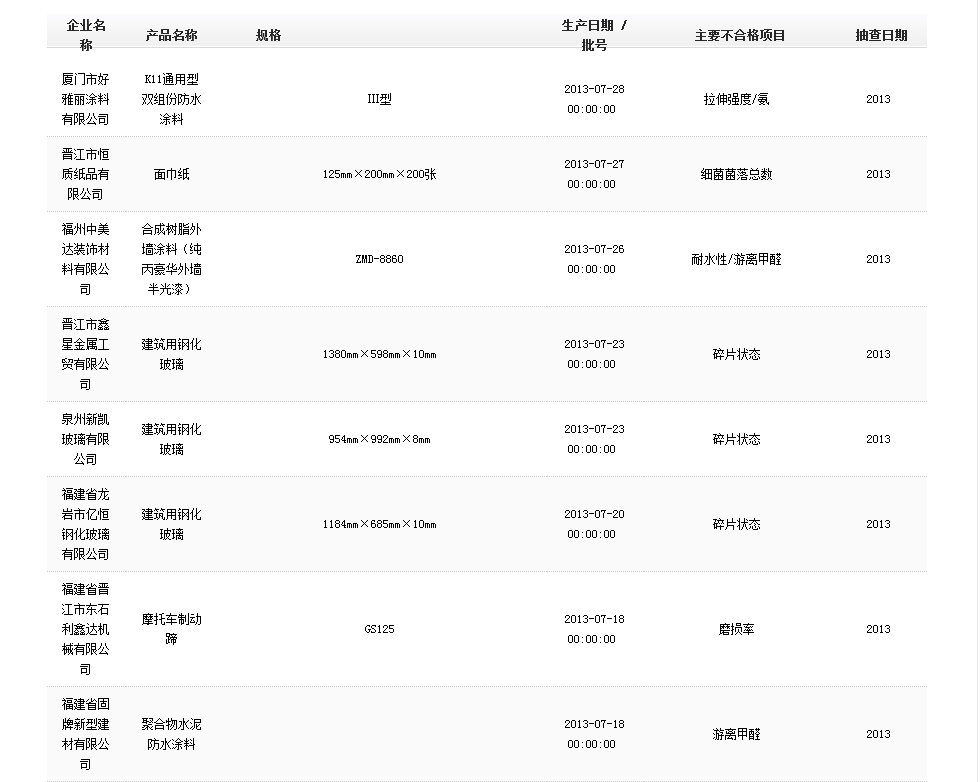Select company 晋江市恒质纸品有限公司
The image size is (980, 782).
tap(86, 174)
